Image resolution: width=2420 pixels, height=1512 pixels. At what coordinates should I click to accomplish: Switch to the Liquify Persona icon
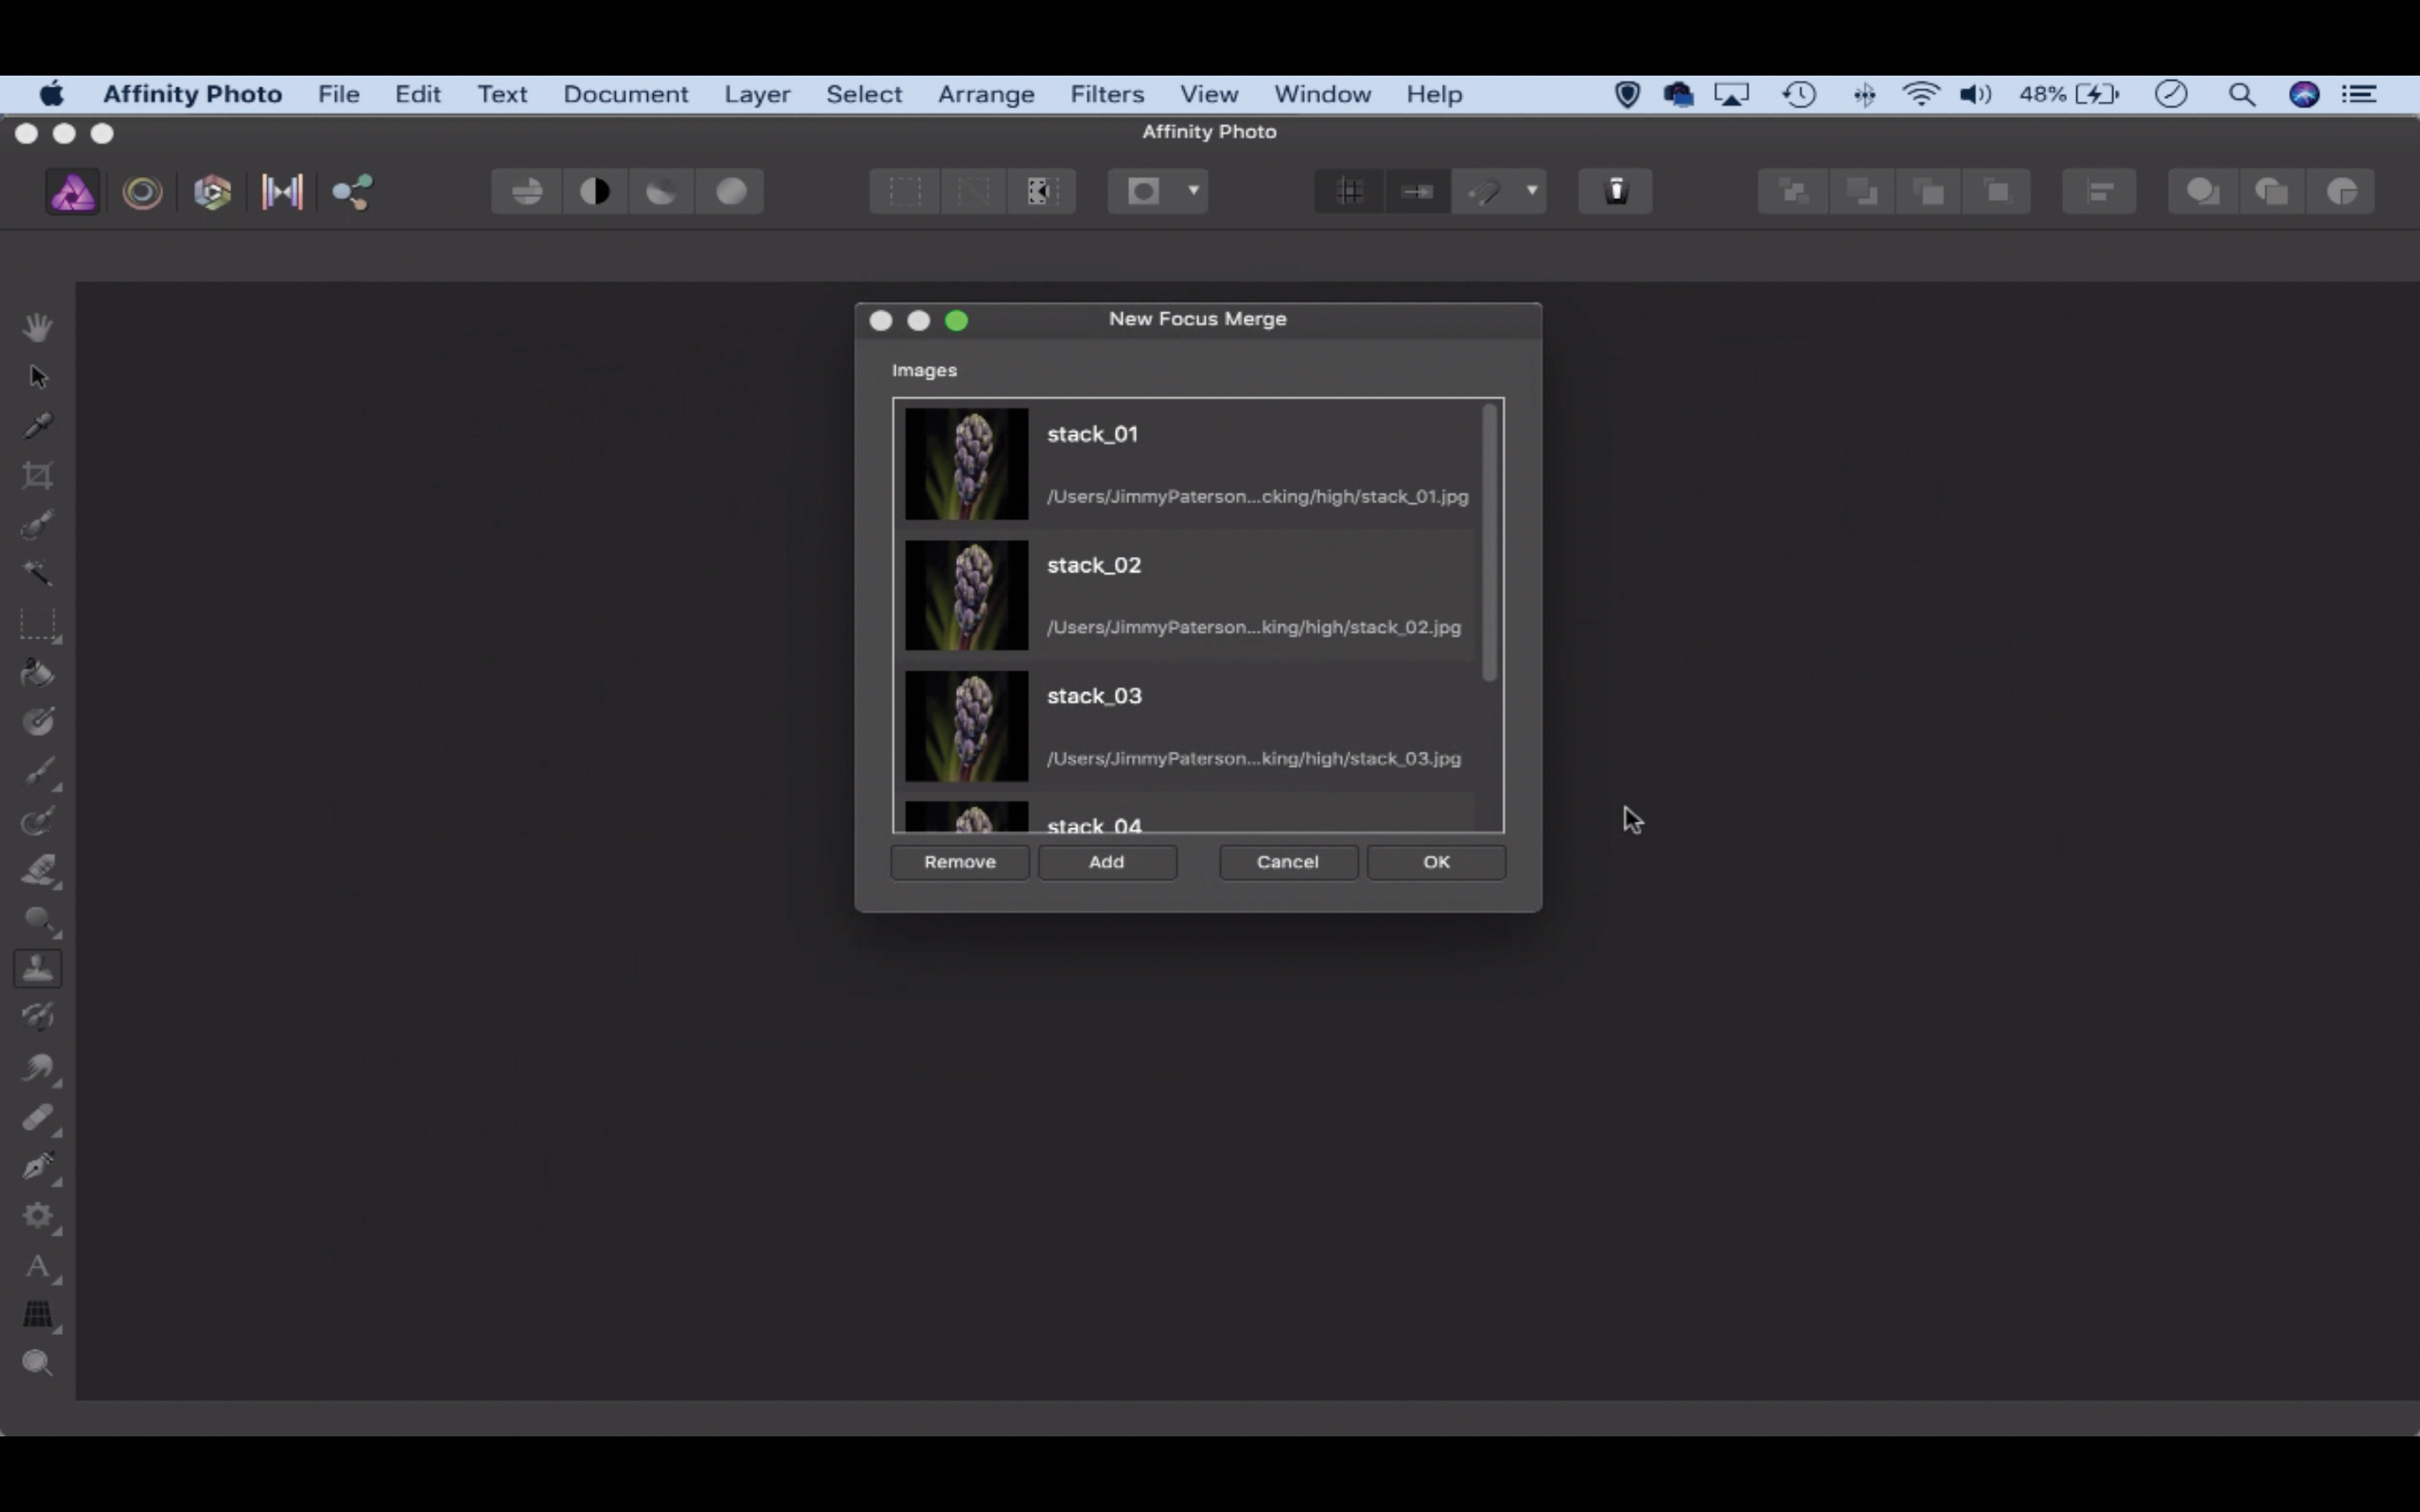pyautogui.click(x=142, y=192)
